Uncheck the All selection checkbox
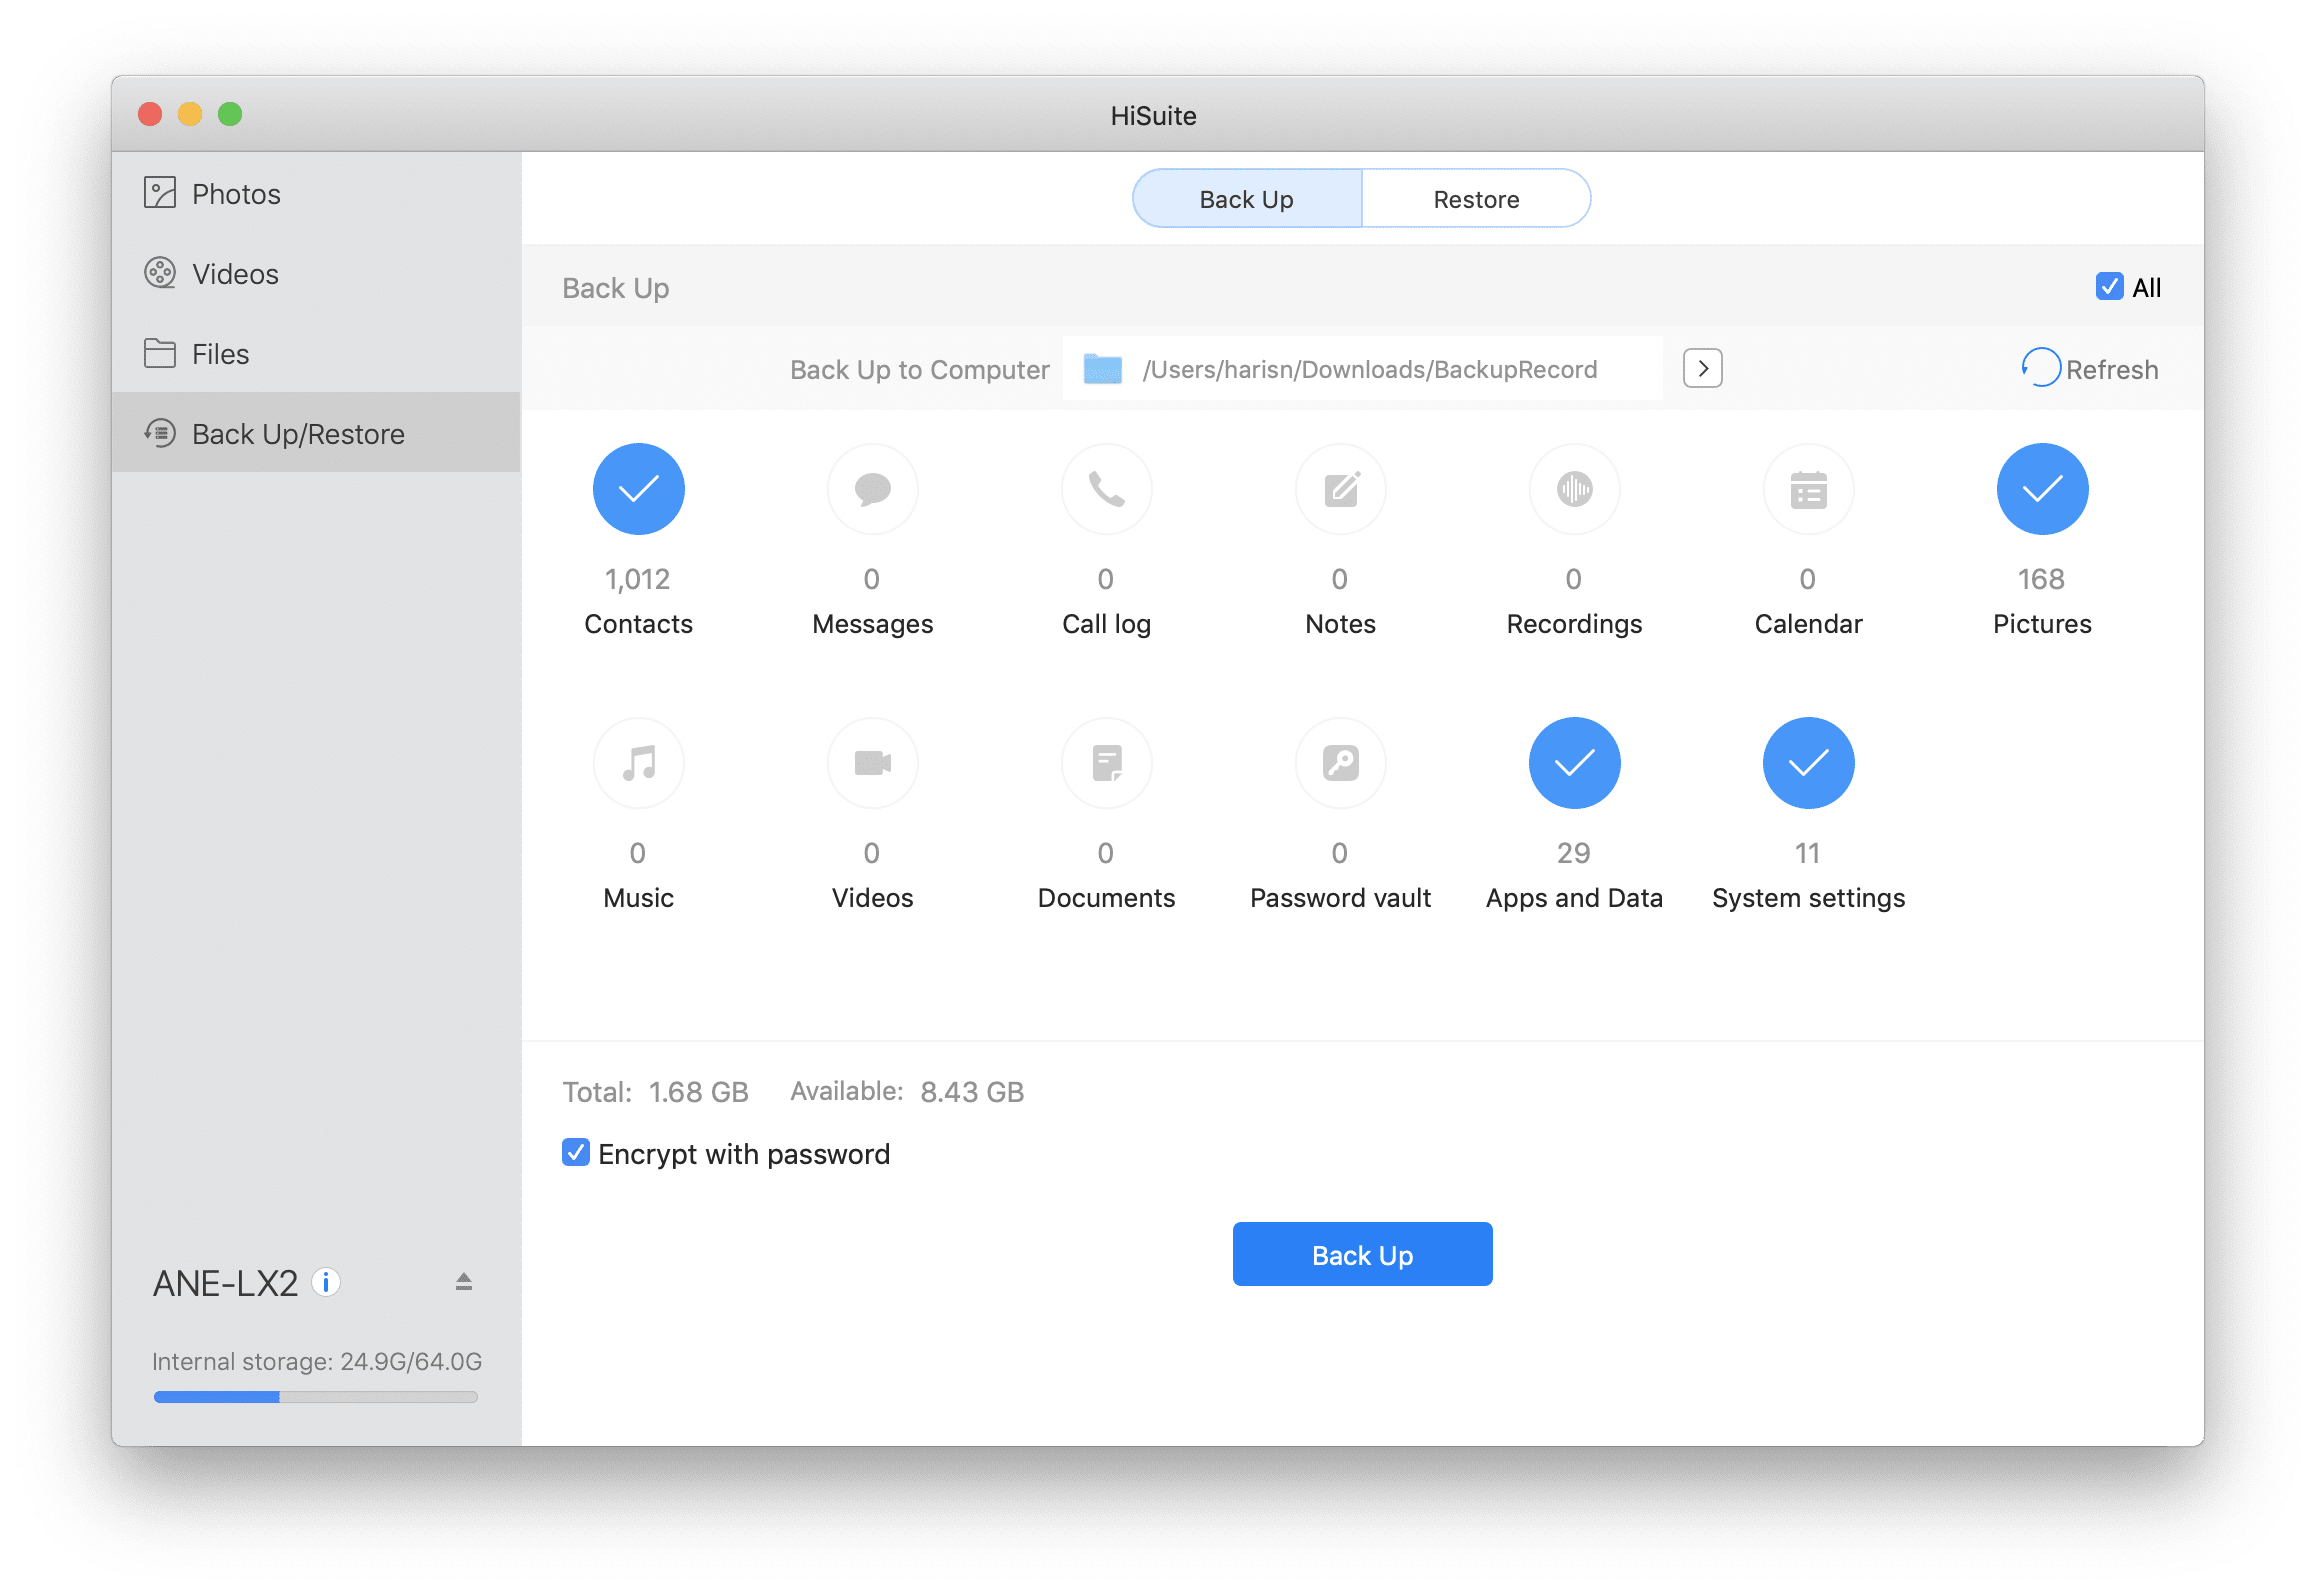The height and width of the screenshot is (1594, 2316). [x=2109, y=287]
